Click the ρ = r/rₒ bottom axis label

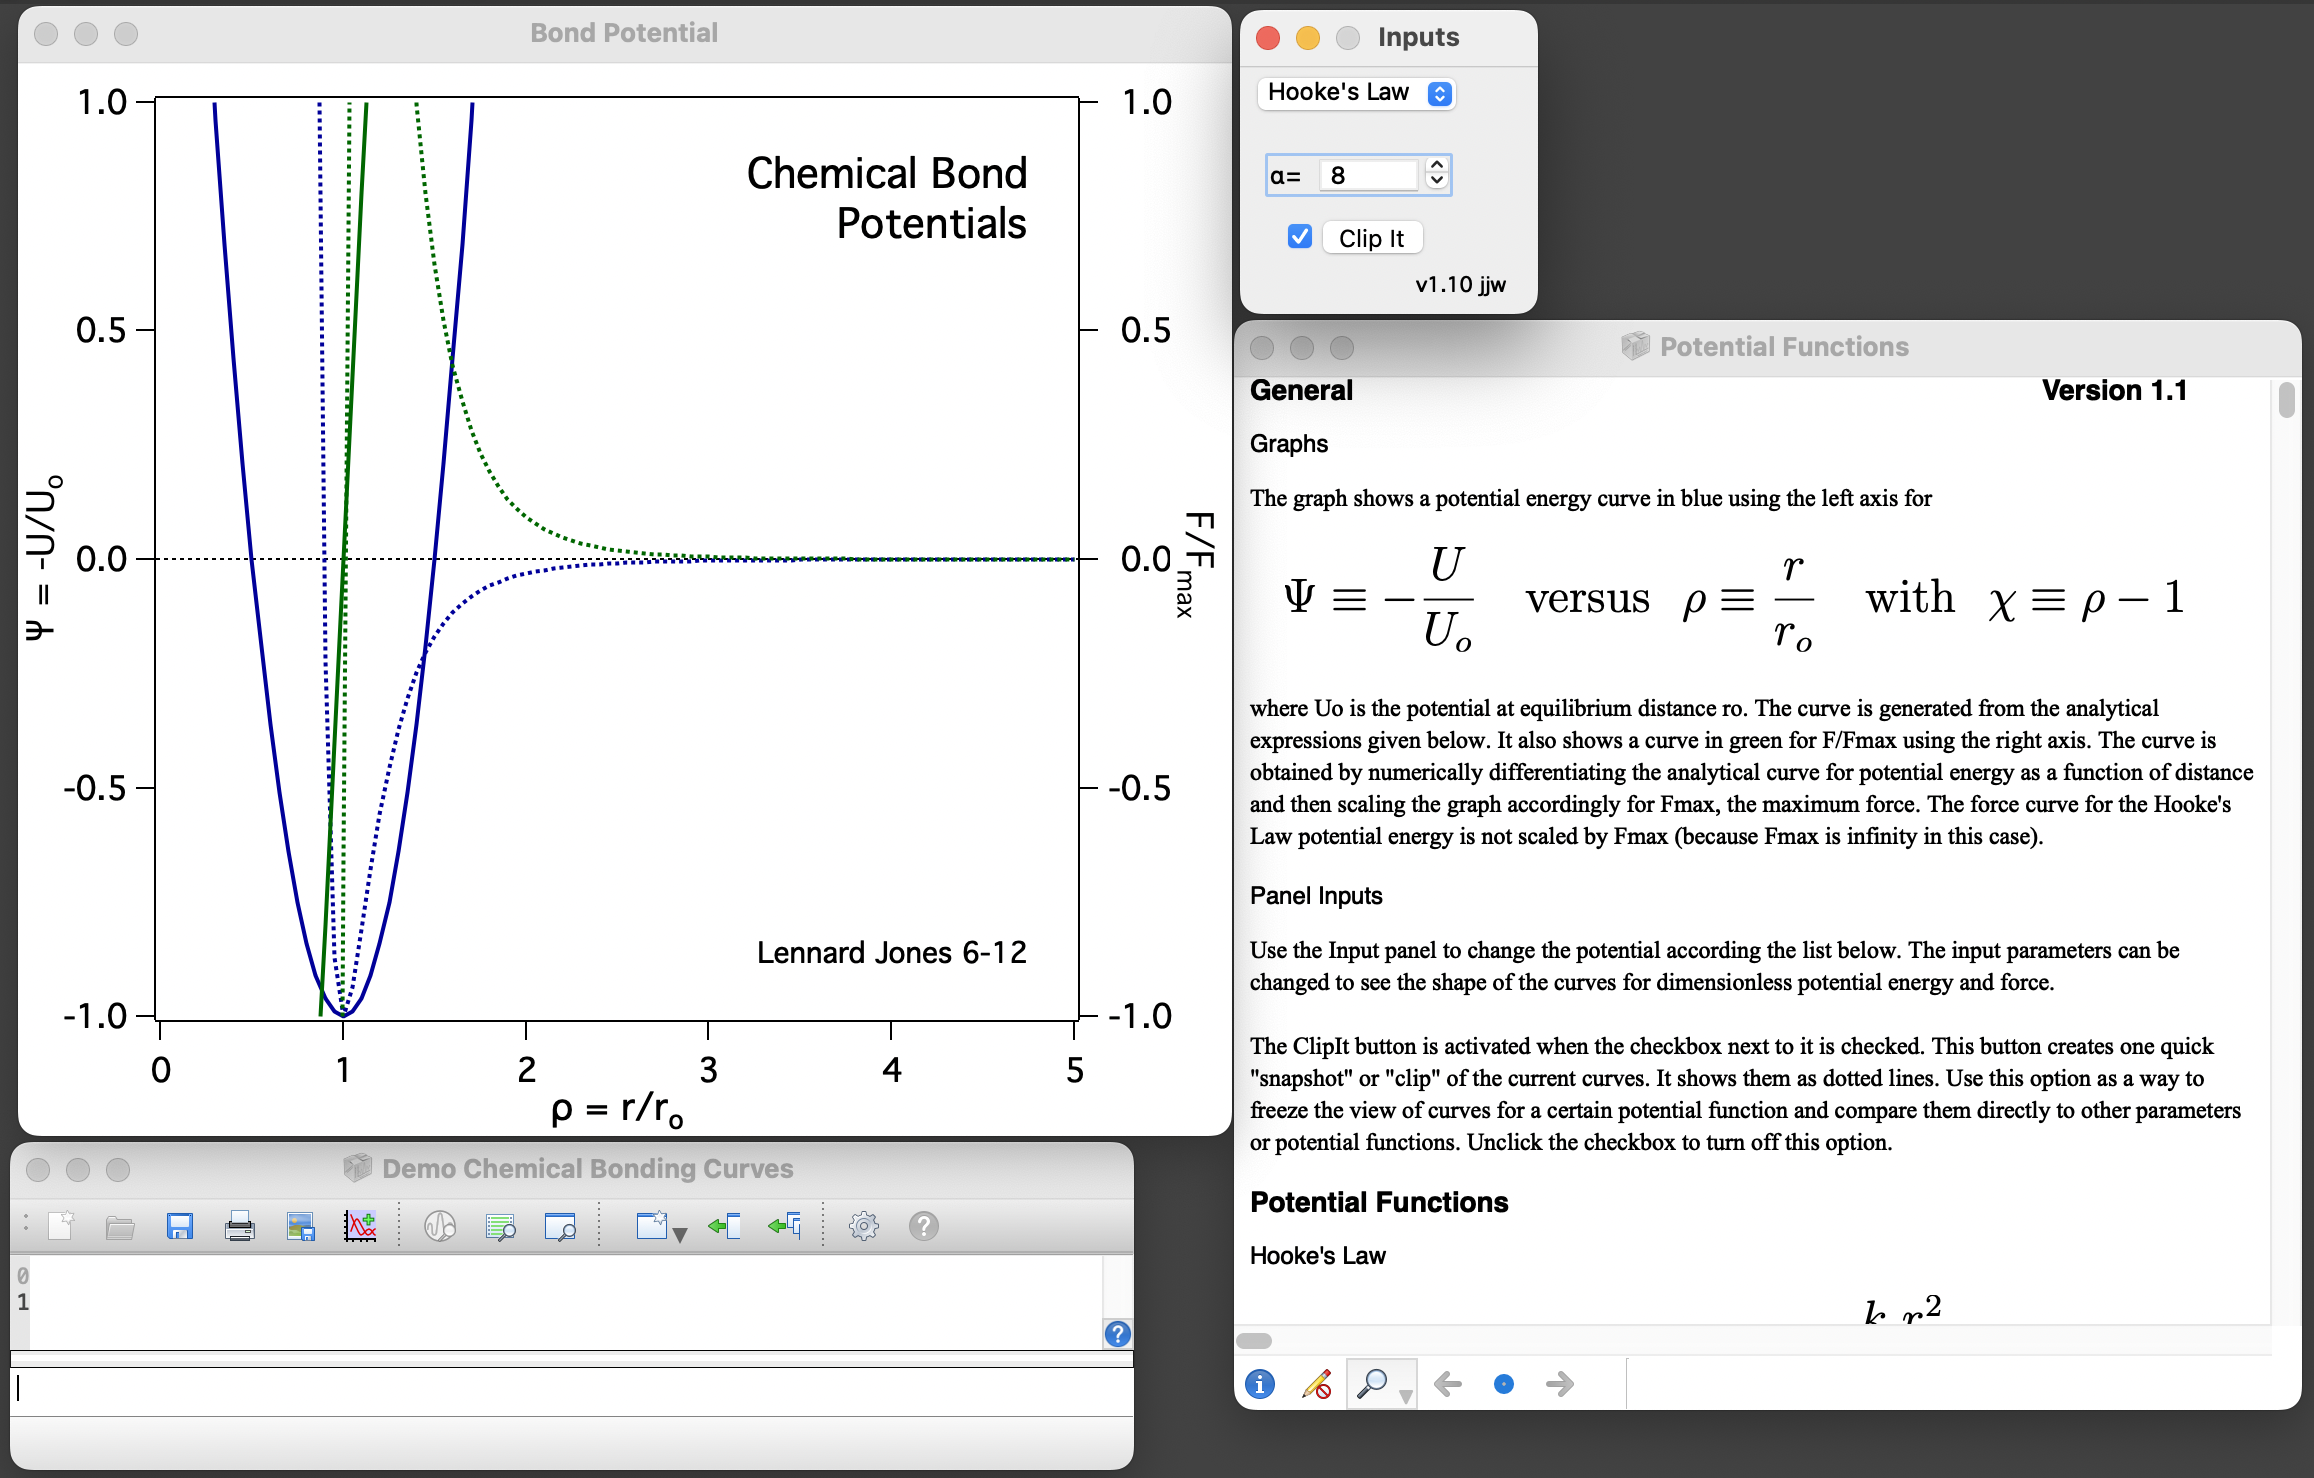click(x=617, y=1109)
